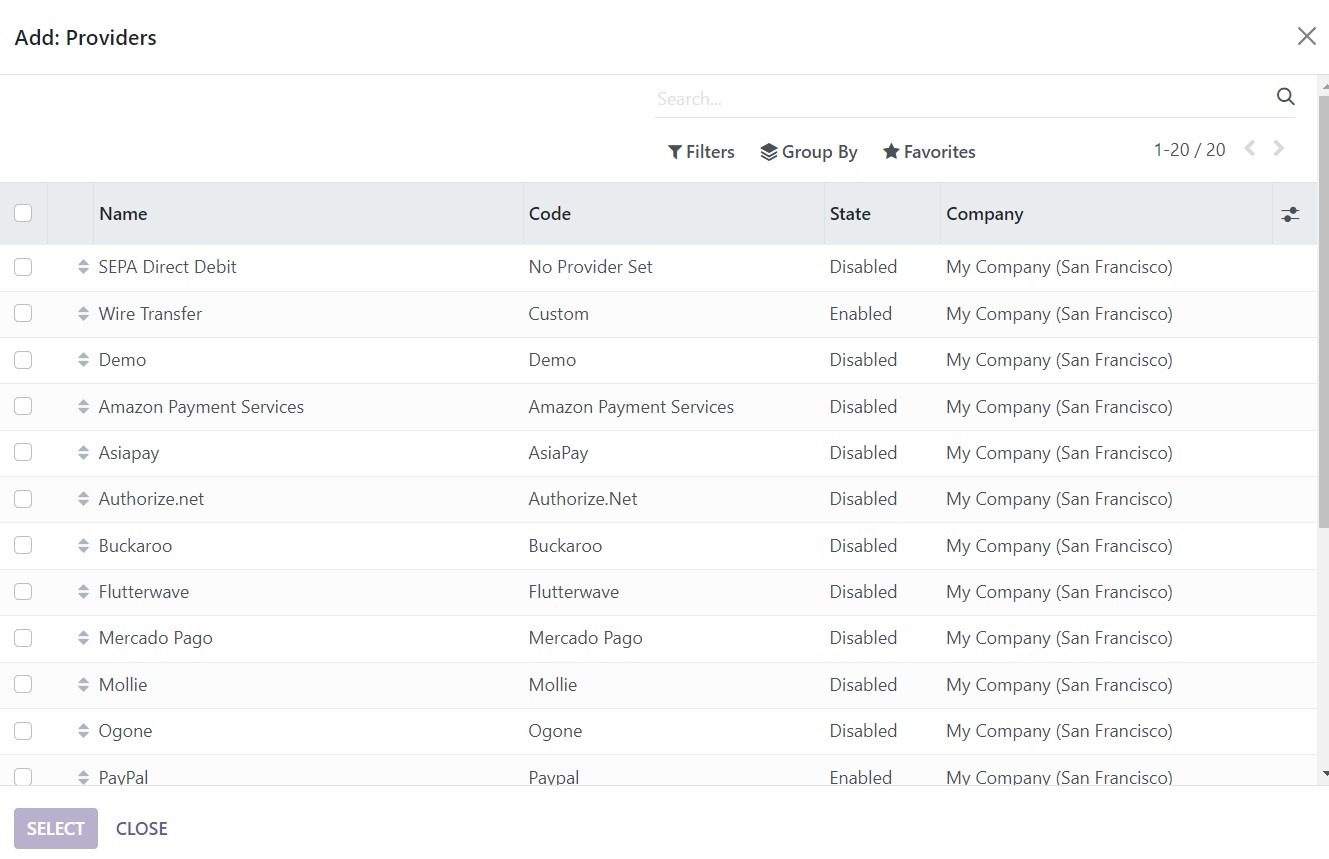The image size is (1329, 859).
Task: Click the drag handle for Buckaroo
Action: (x=83, y=546)
